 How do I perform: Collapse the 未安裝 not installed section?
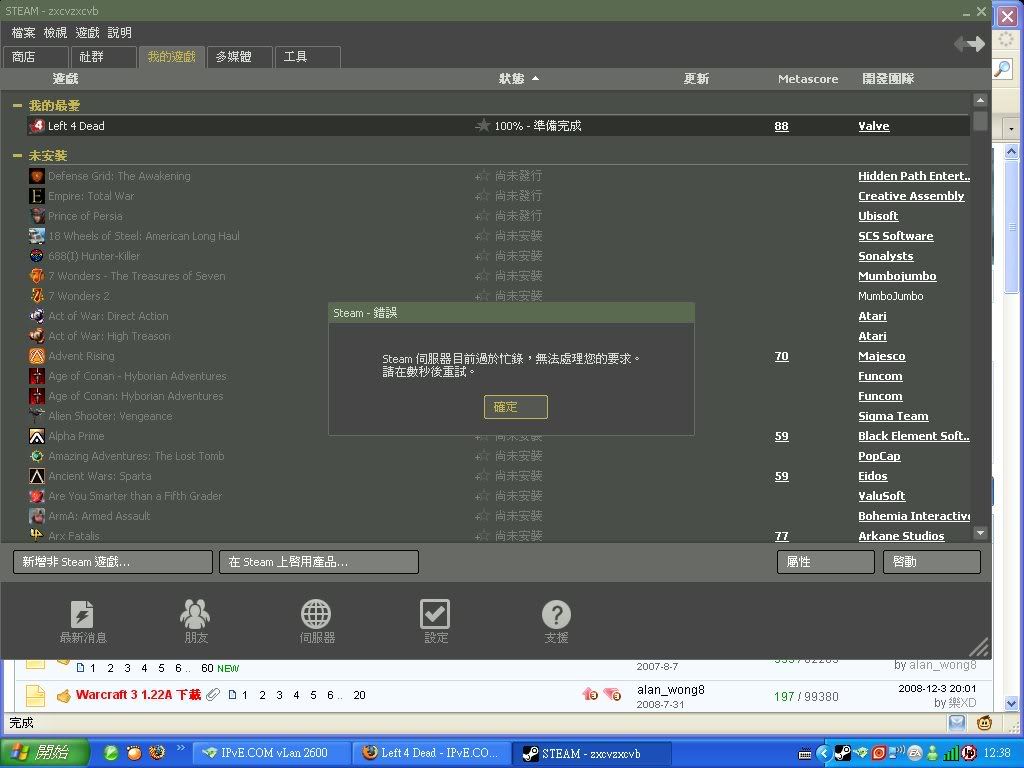point(18,156)
